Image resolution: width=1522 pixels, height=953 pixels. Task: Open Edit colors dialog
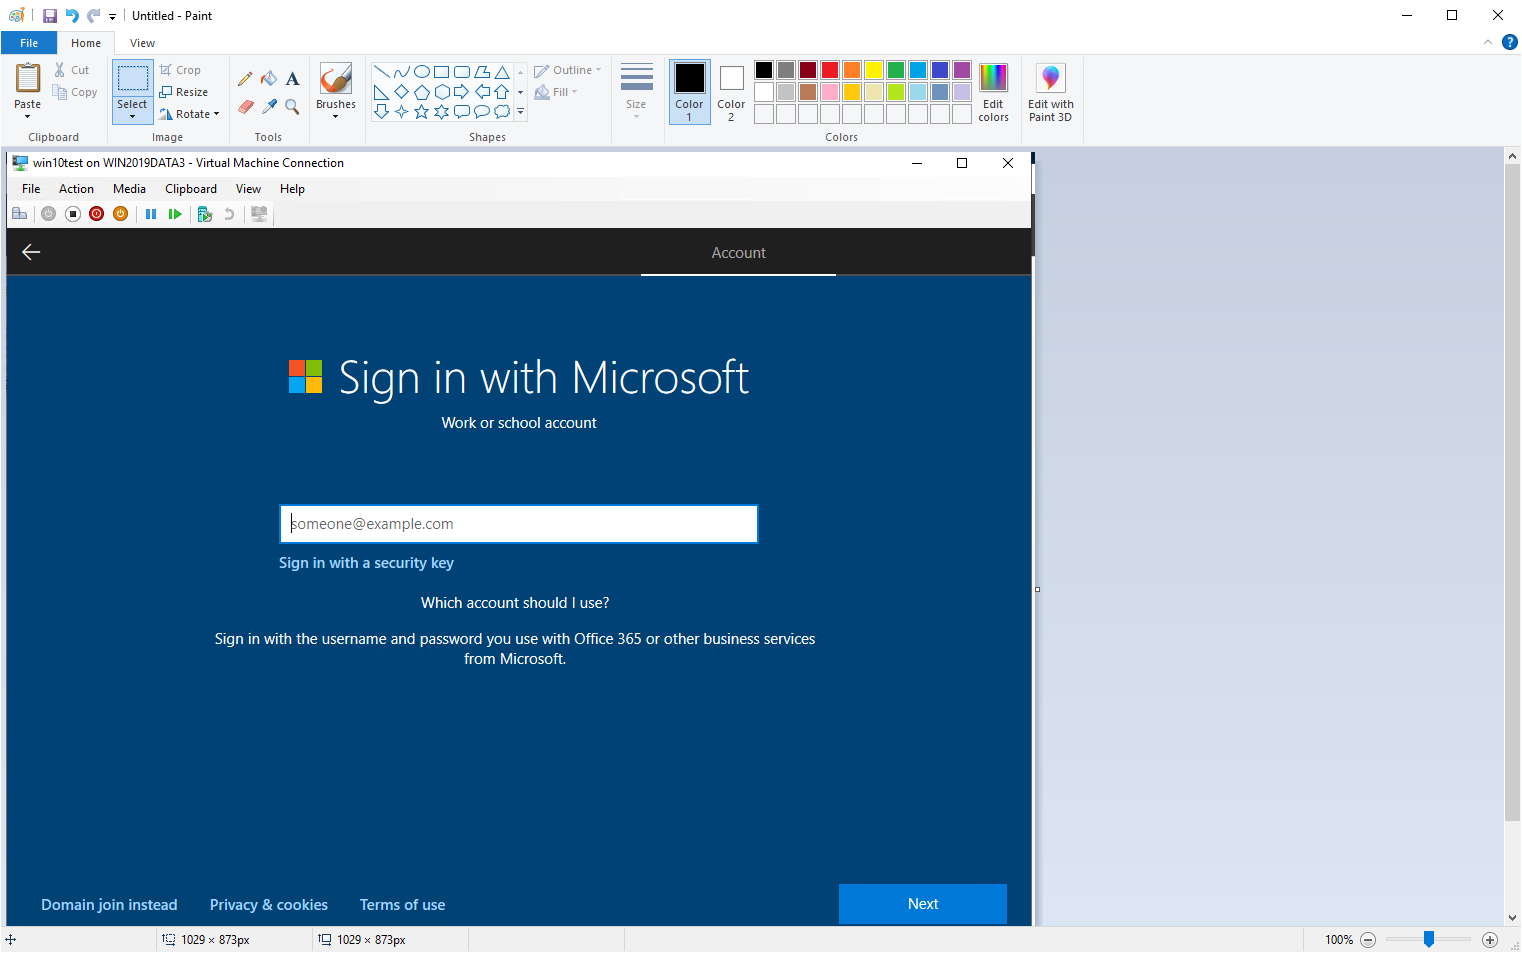pyautogui.click(x=993, y=92)
